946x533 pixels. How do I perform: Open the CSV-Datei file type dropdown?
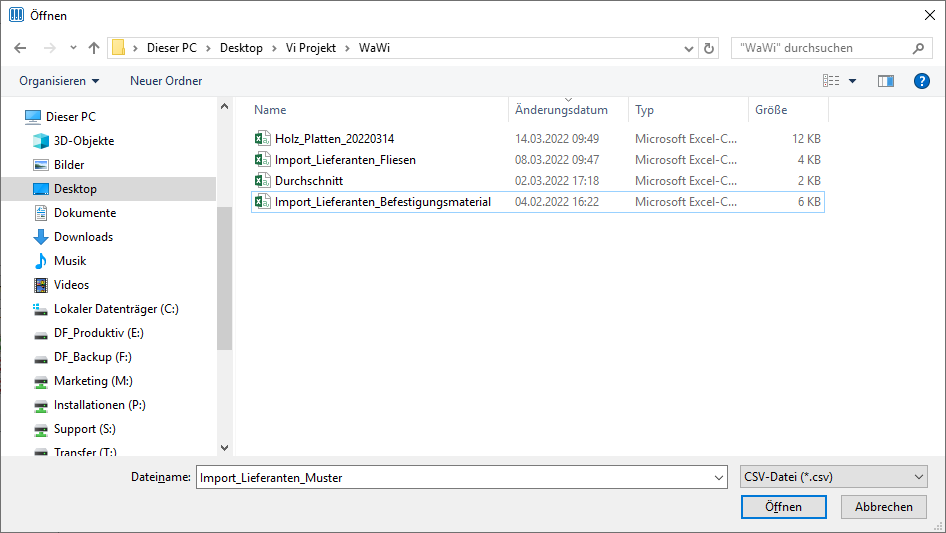tap(834, 477)
